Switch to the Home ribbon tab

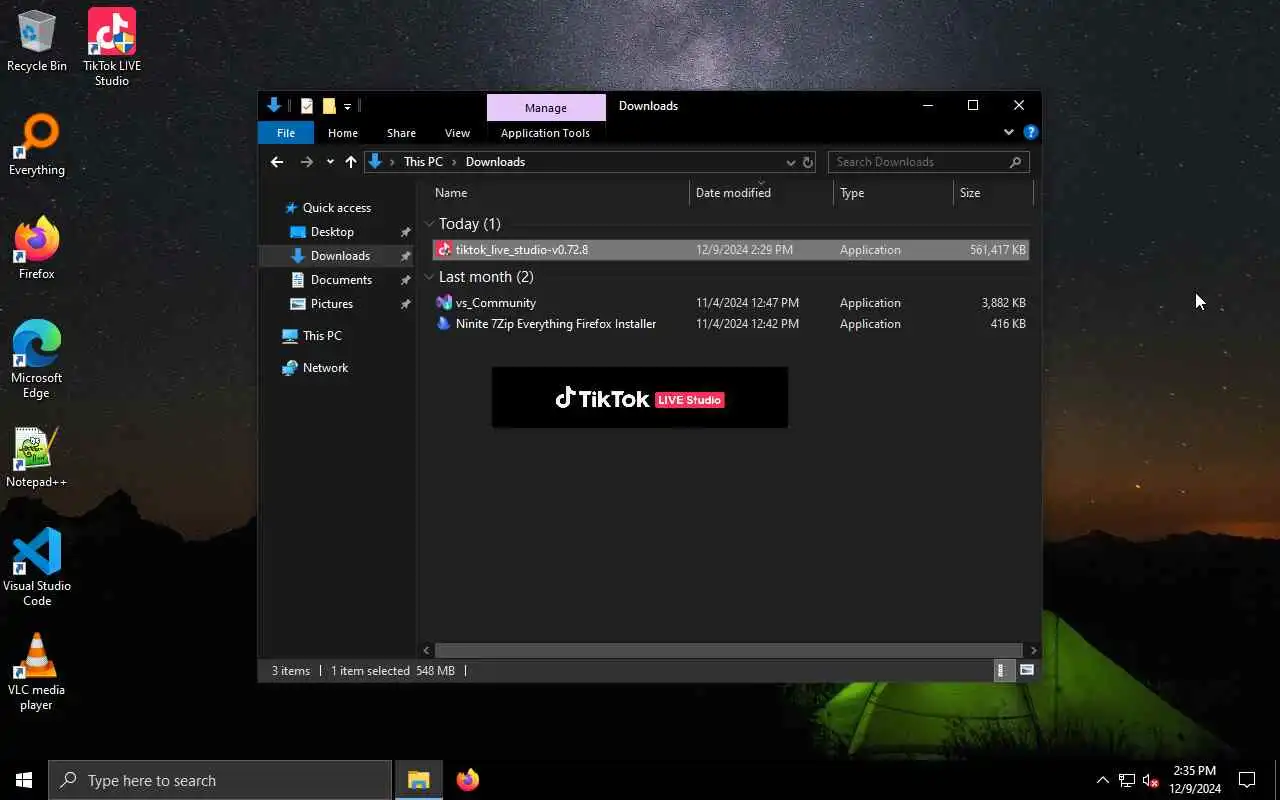(343, 133)
